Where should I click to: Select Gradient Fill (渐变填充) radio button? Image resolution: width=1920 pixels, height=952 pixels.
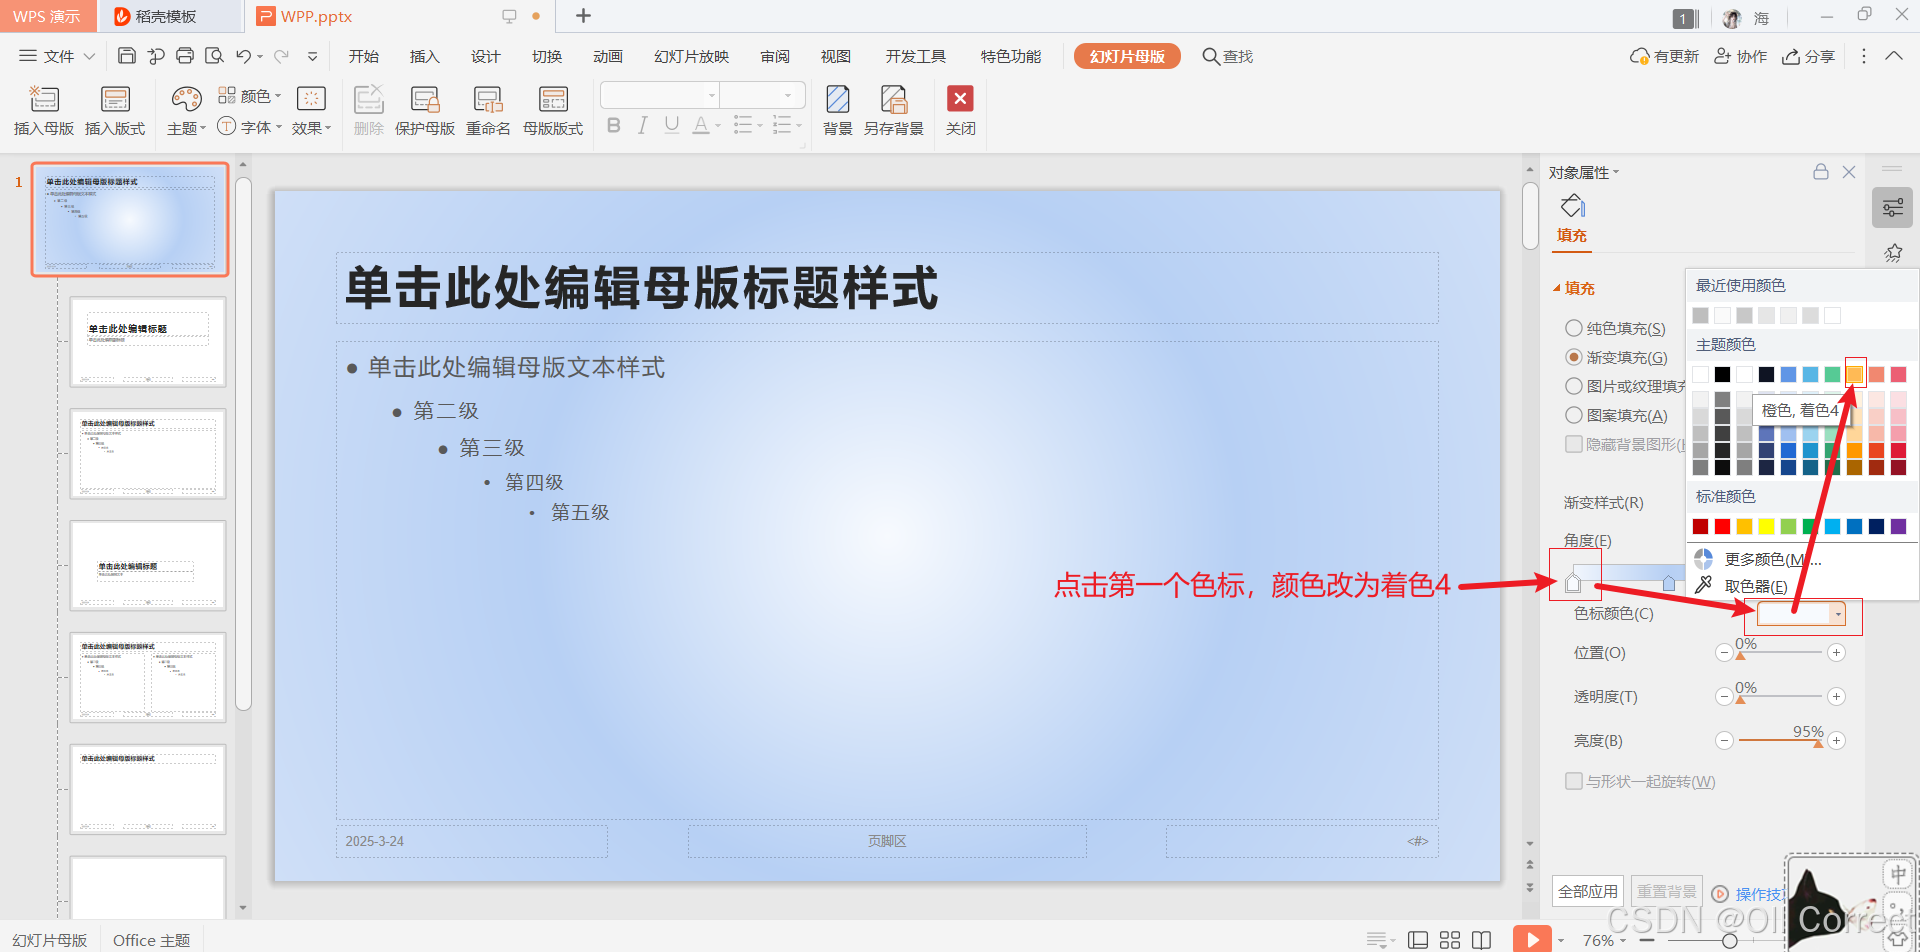tap(1574, 357)
